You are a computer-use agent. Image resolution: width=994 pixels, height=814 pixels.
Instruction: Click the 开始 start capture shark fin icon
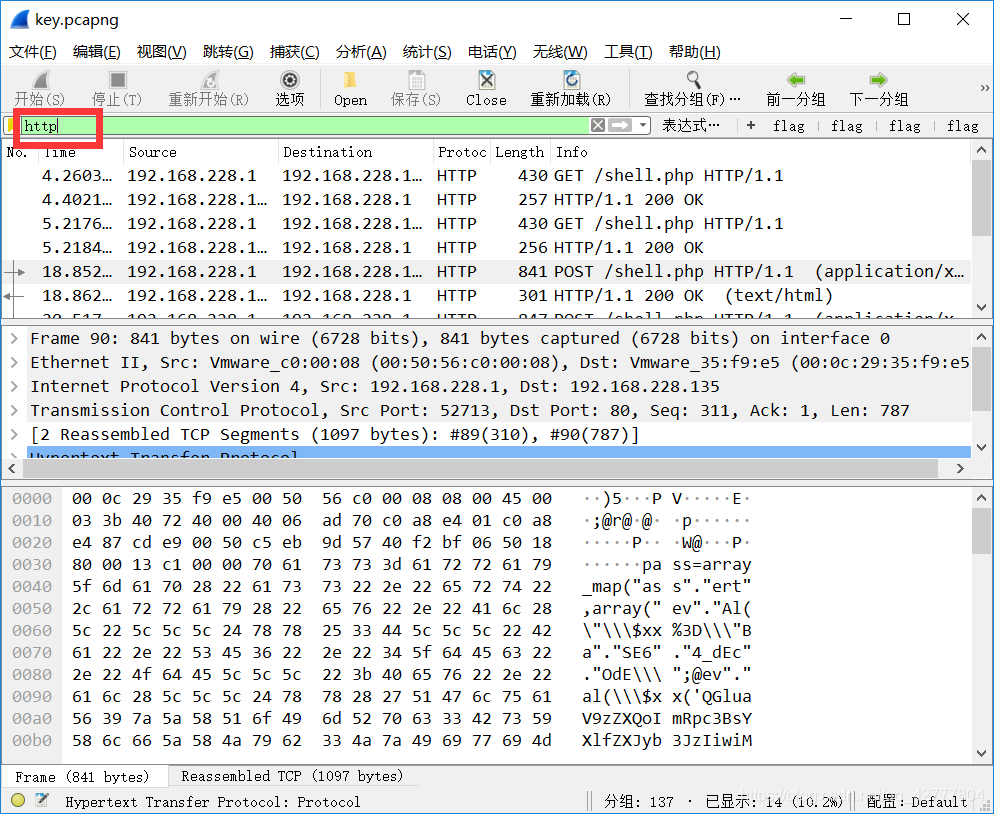41,80
